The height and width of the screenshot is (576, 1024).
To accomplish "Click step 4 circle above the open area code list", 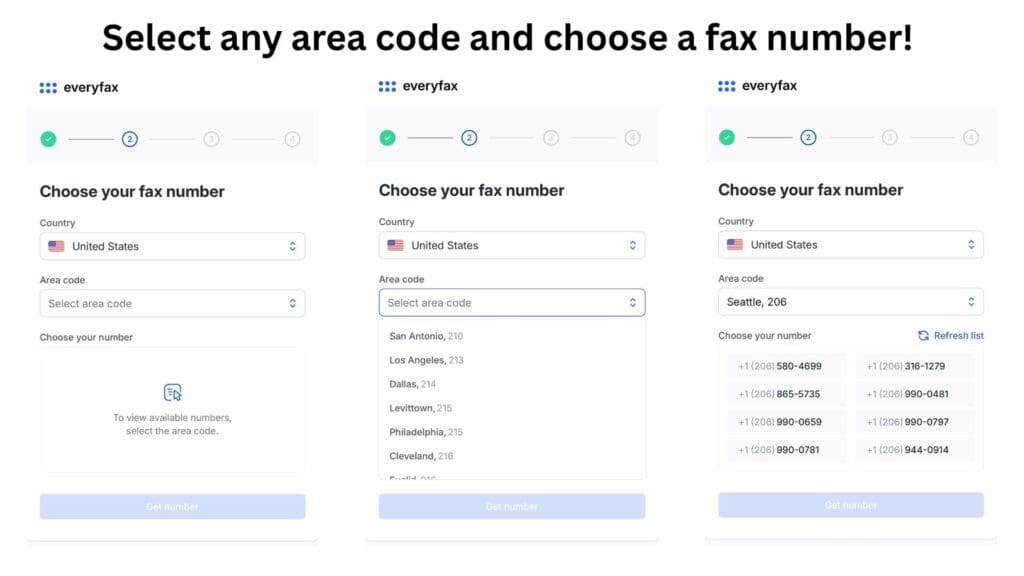I will pos(632,138).
